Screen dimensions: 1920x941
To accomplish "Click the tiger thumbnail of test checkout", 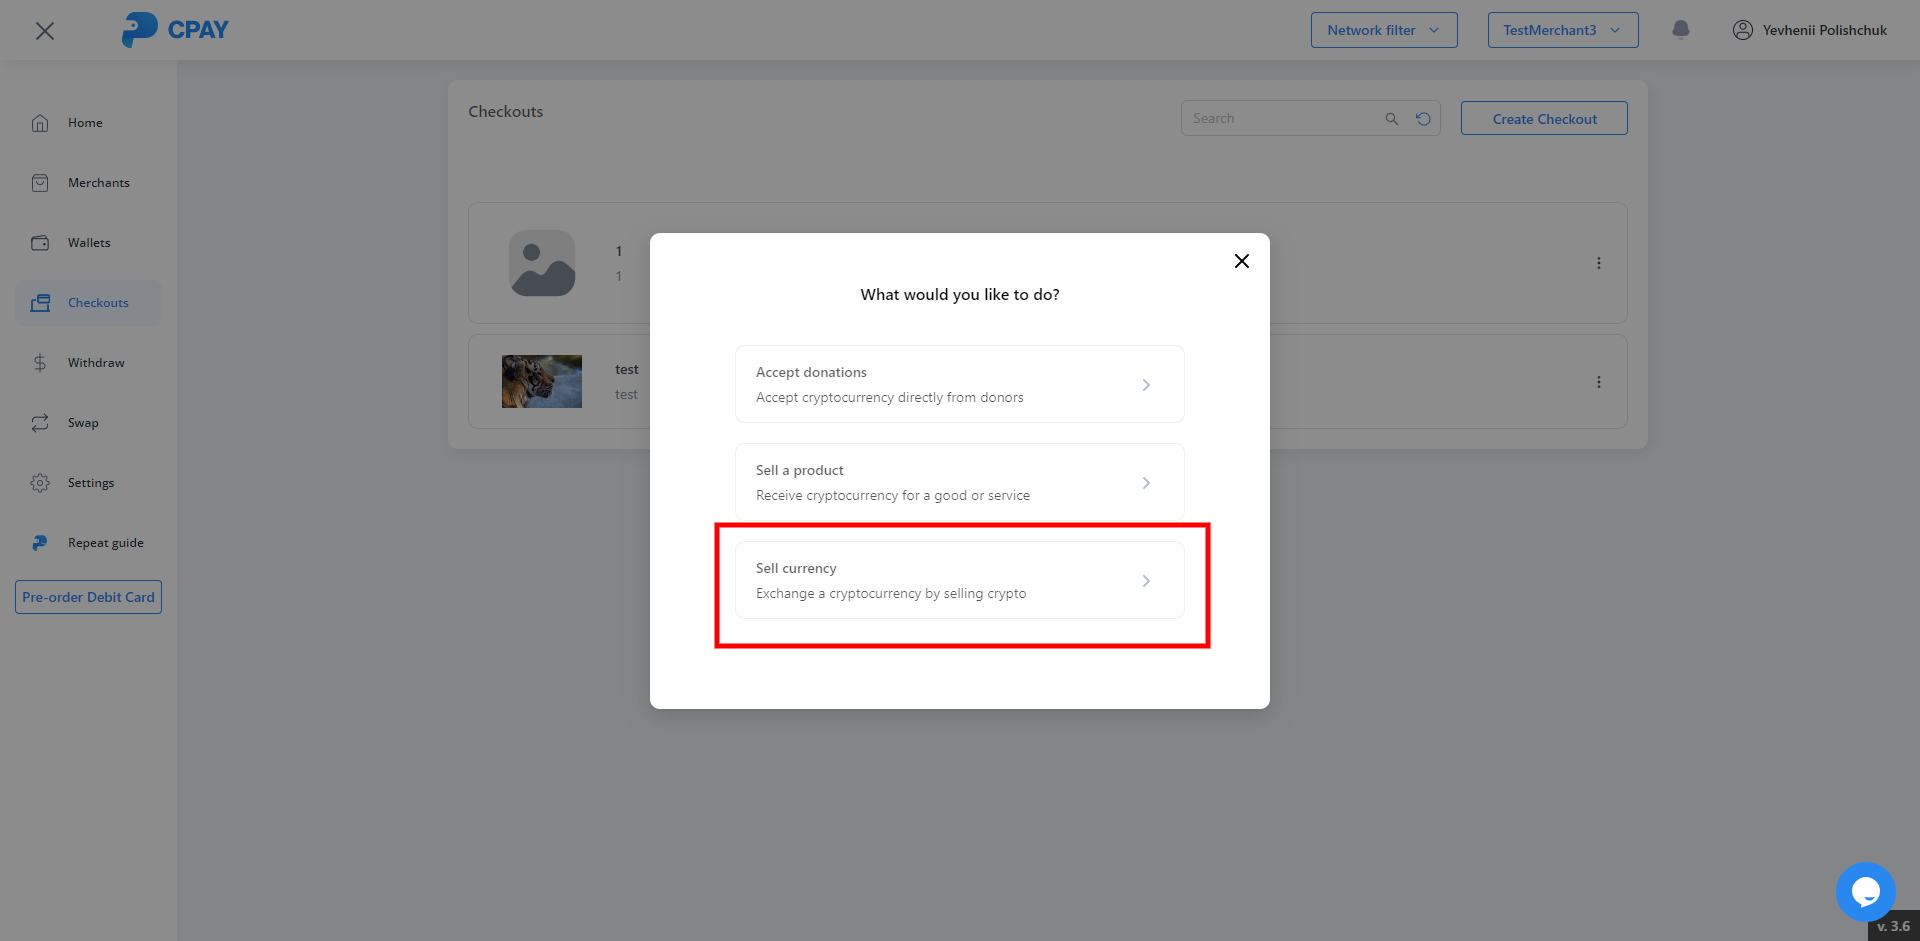I will coord(541,381).
